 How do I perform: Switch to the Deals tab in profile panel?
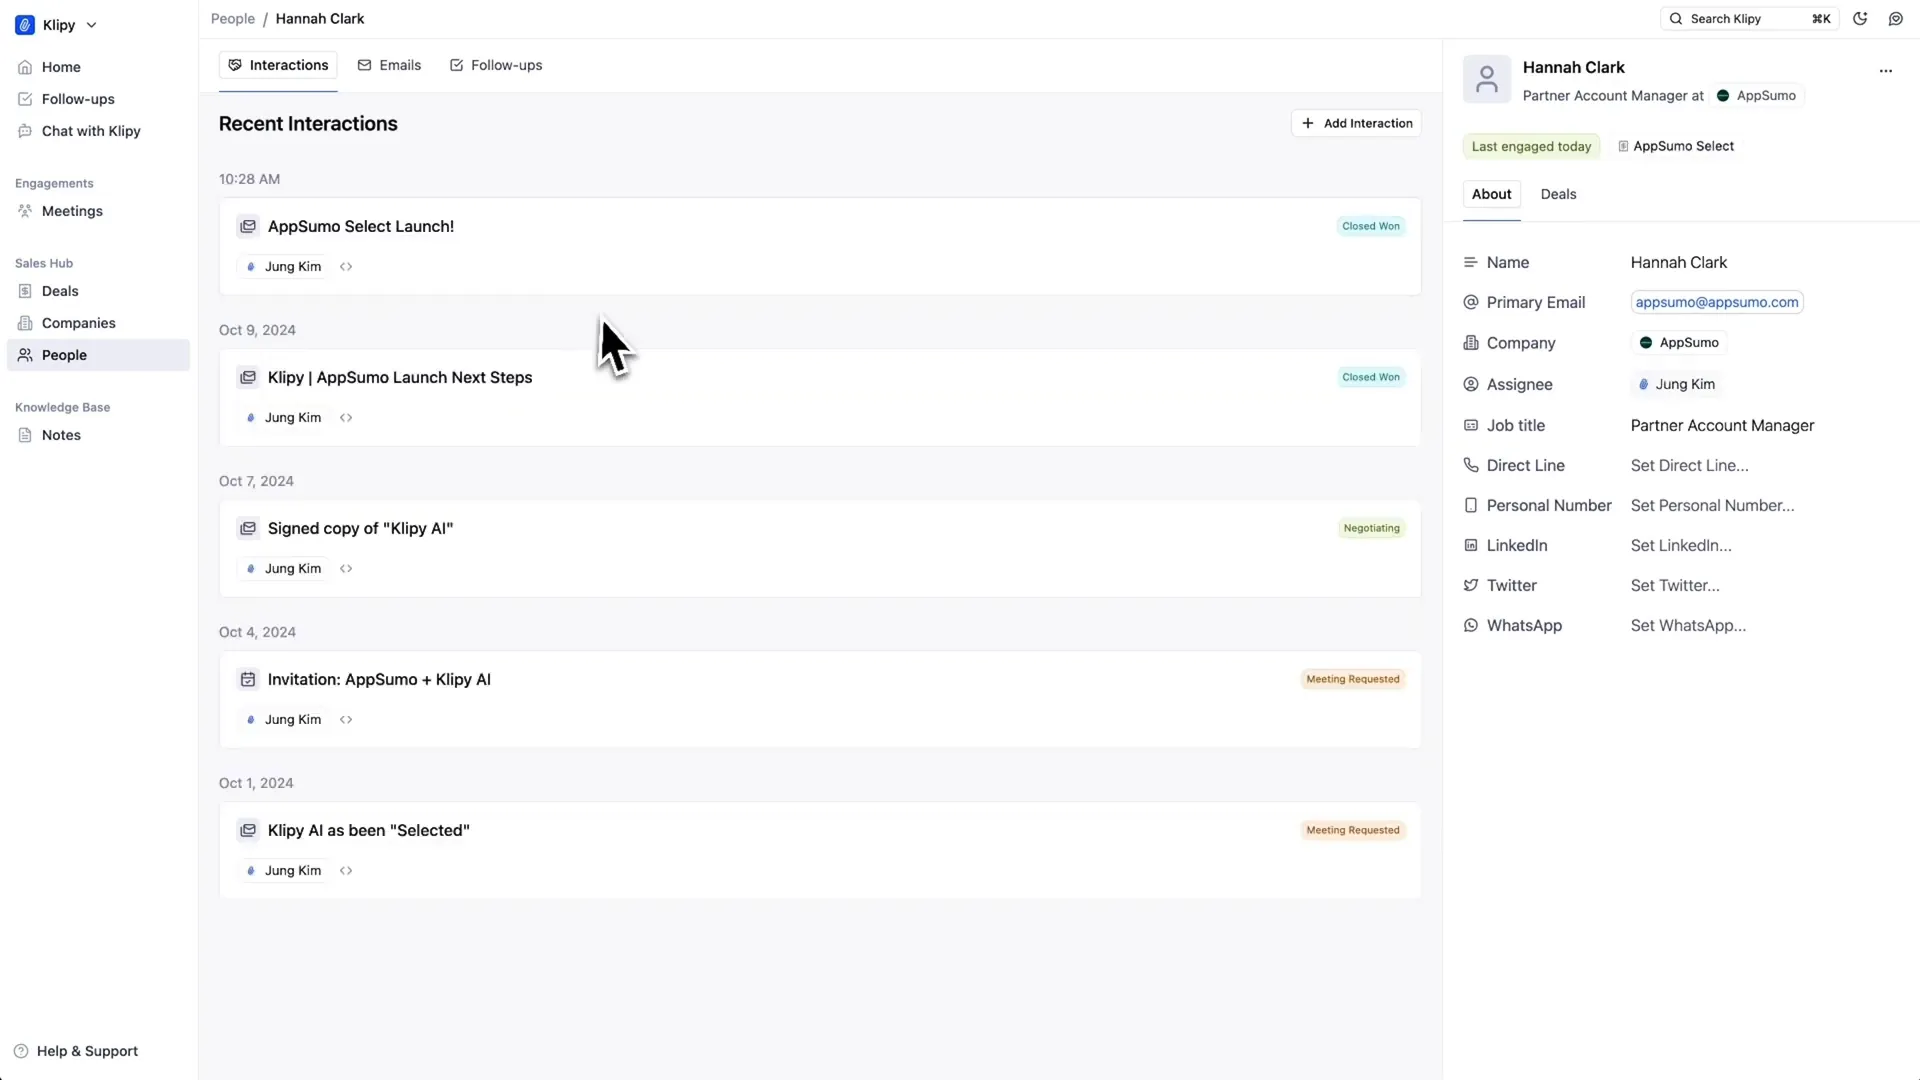1558,194
